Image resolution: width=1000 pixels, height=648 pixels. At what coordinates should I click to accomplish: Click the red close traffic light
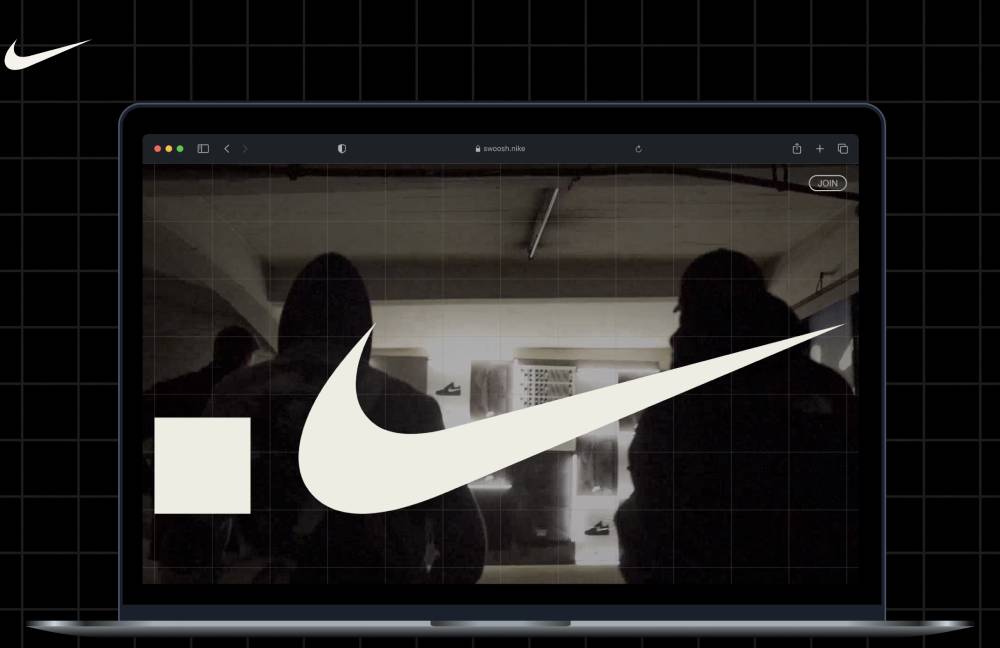click(158, 148)
